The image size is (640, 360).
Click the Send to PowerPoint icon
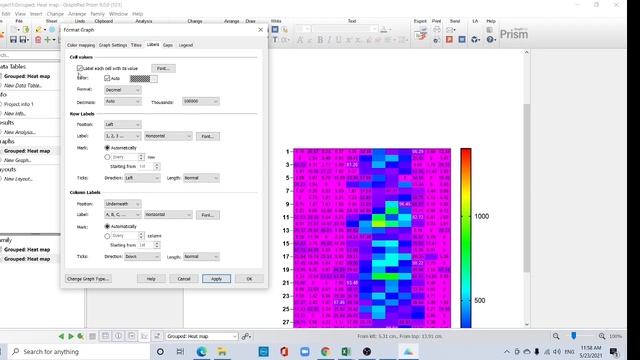pyautogui.click(x=449, y=40)
